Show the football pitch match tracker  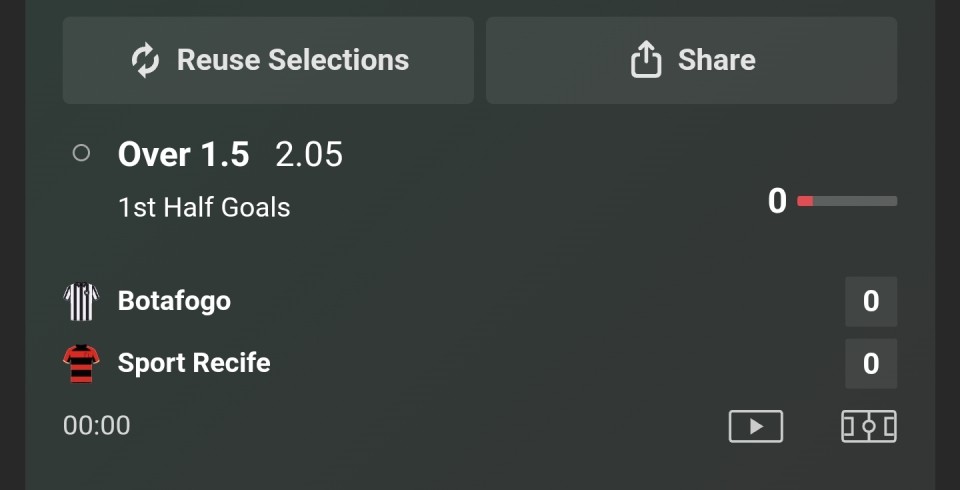pos(868,426)
